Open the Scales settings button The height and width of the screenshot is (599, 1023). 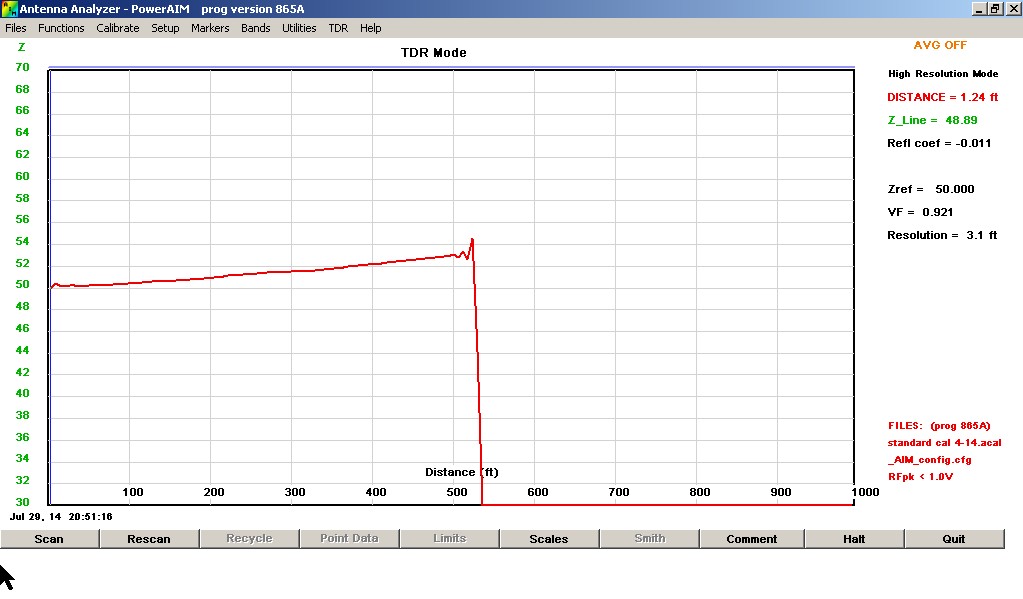548,539
